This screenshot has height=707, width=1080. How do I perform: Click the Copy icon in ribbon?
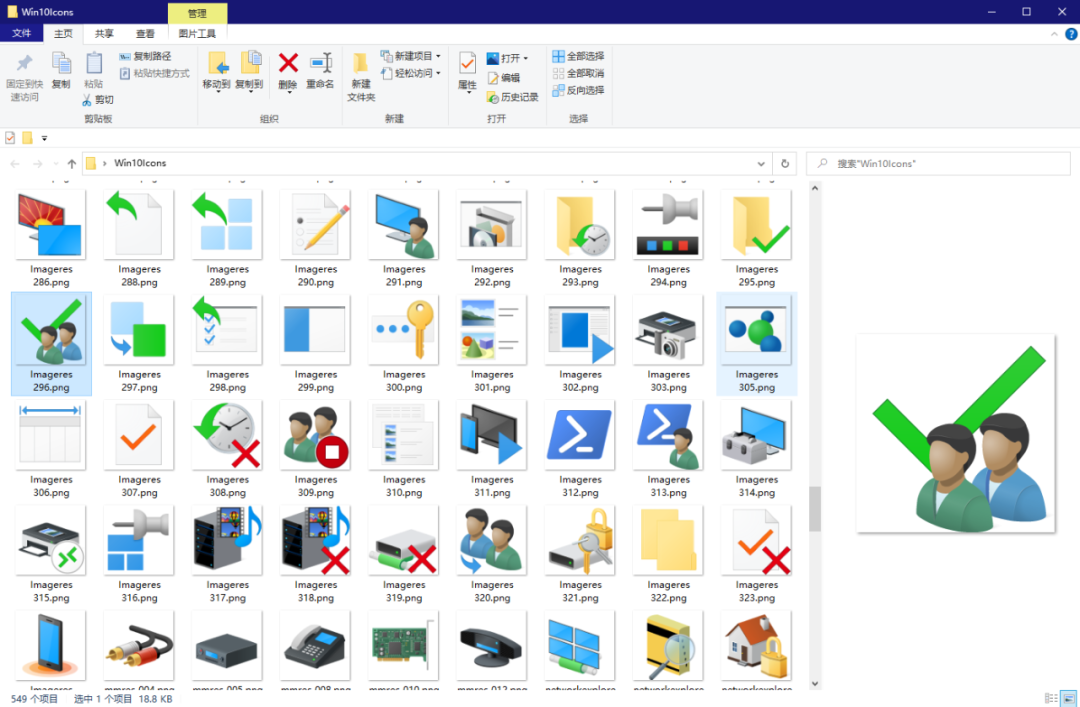[x=61, y=64]
